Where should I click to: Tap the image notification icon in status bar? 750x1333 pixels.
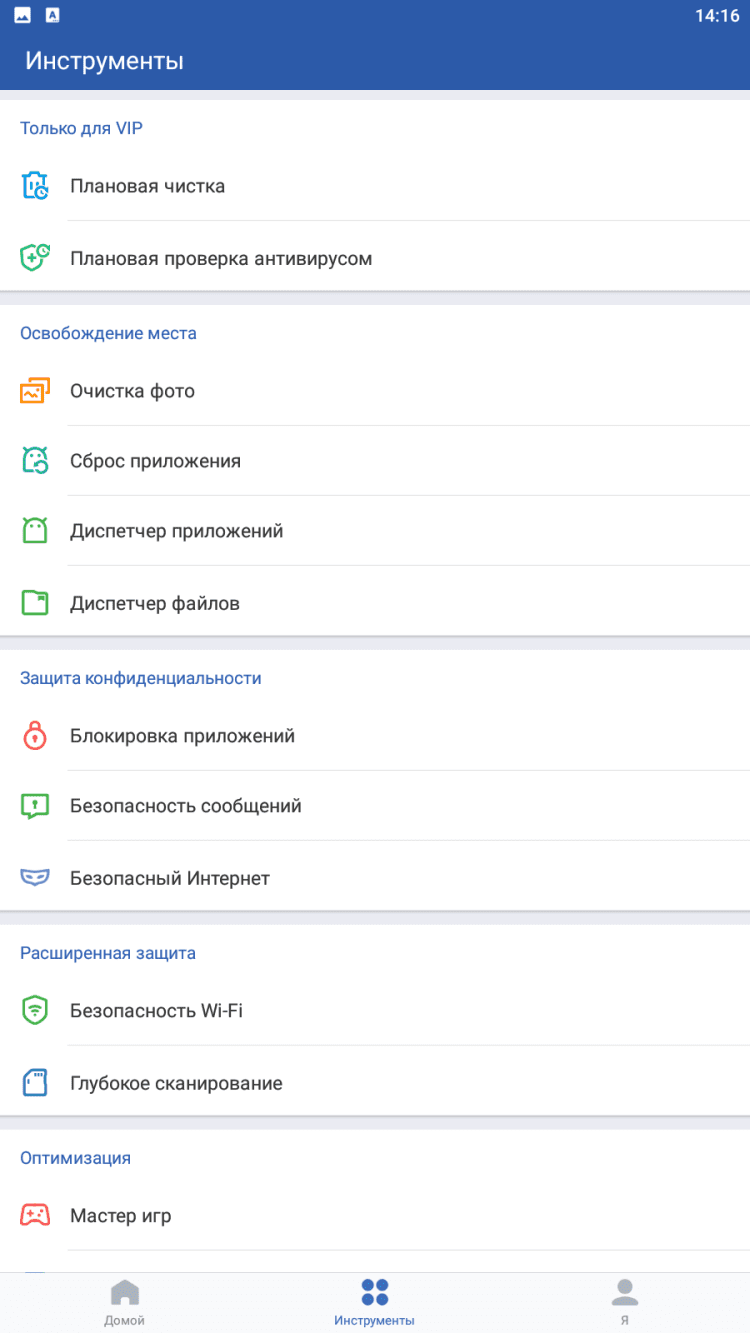[22, 15]
